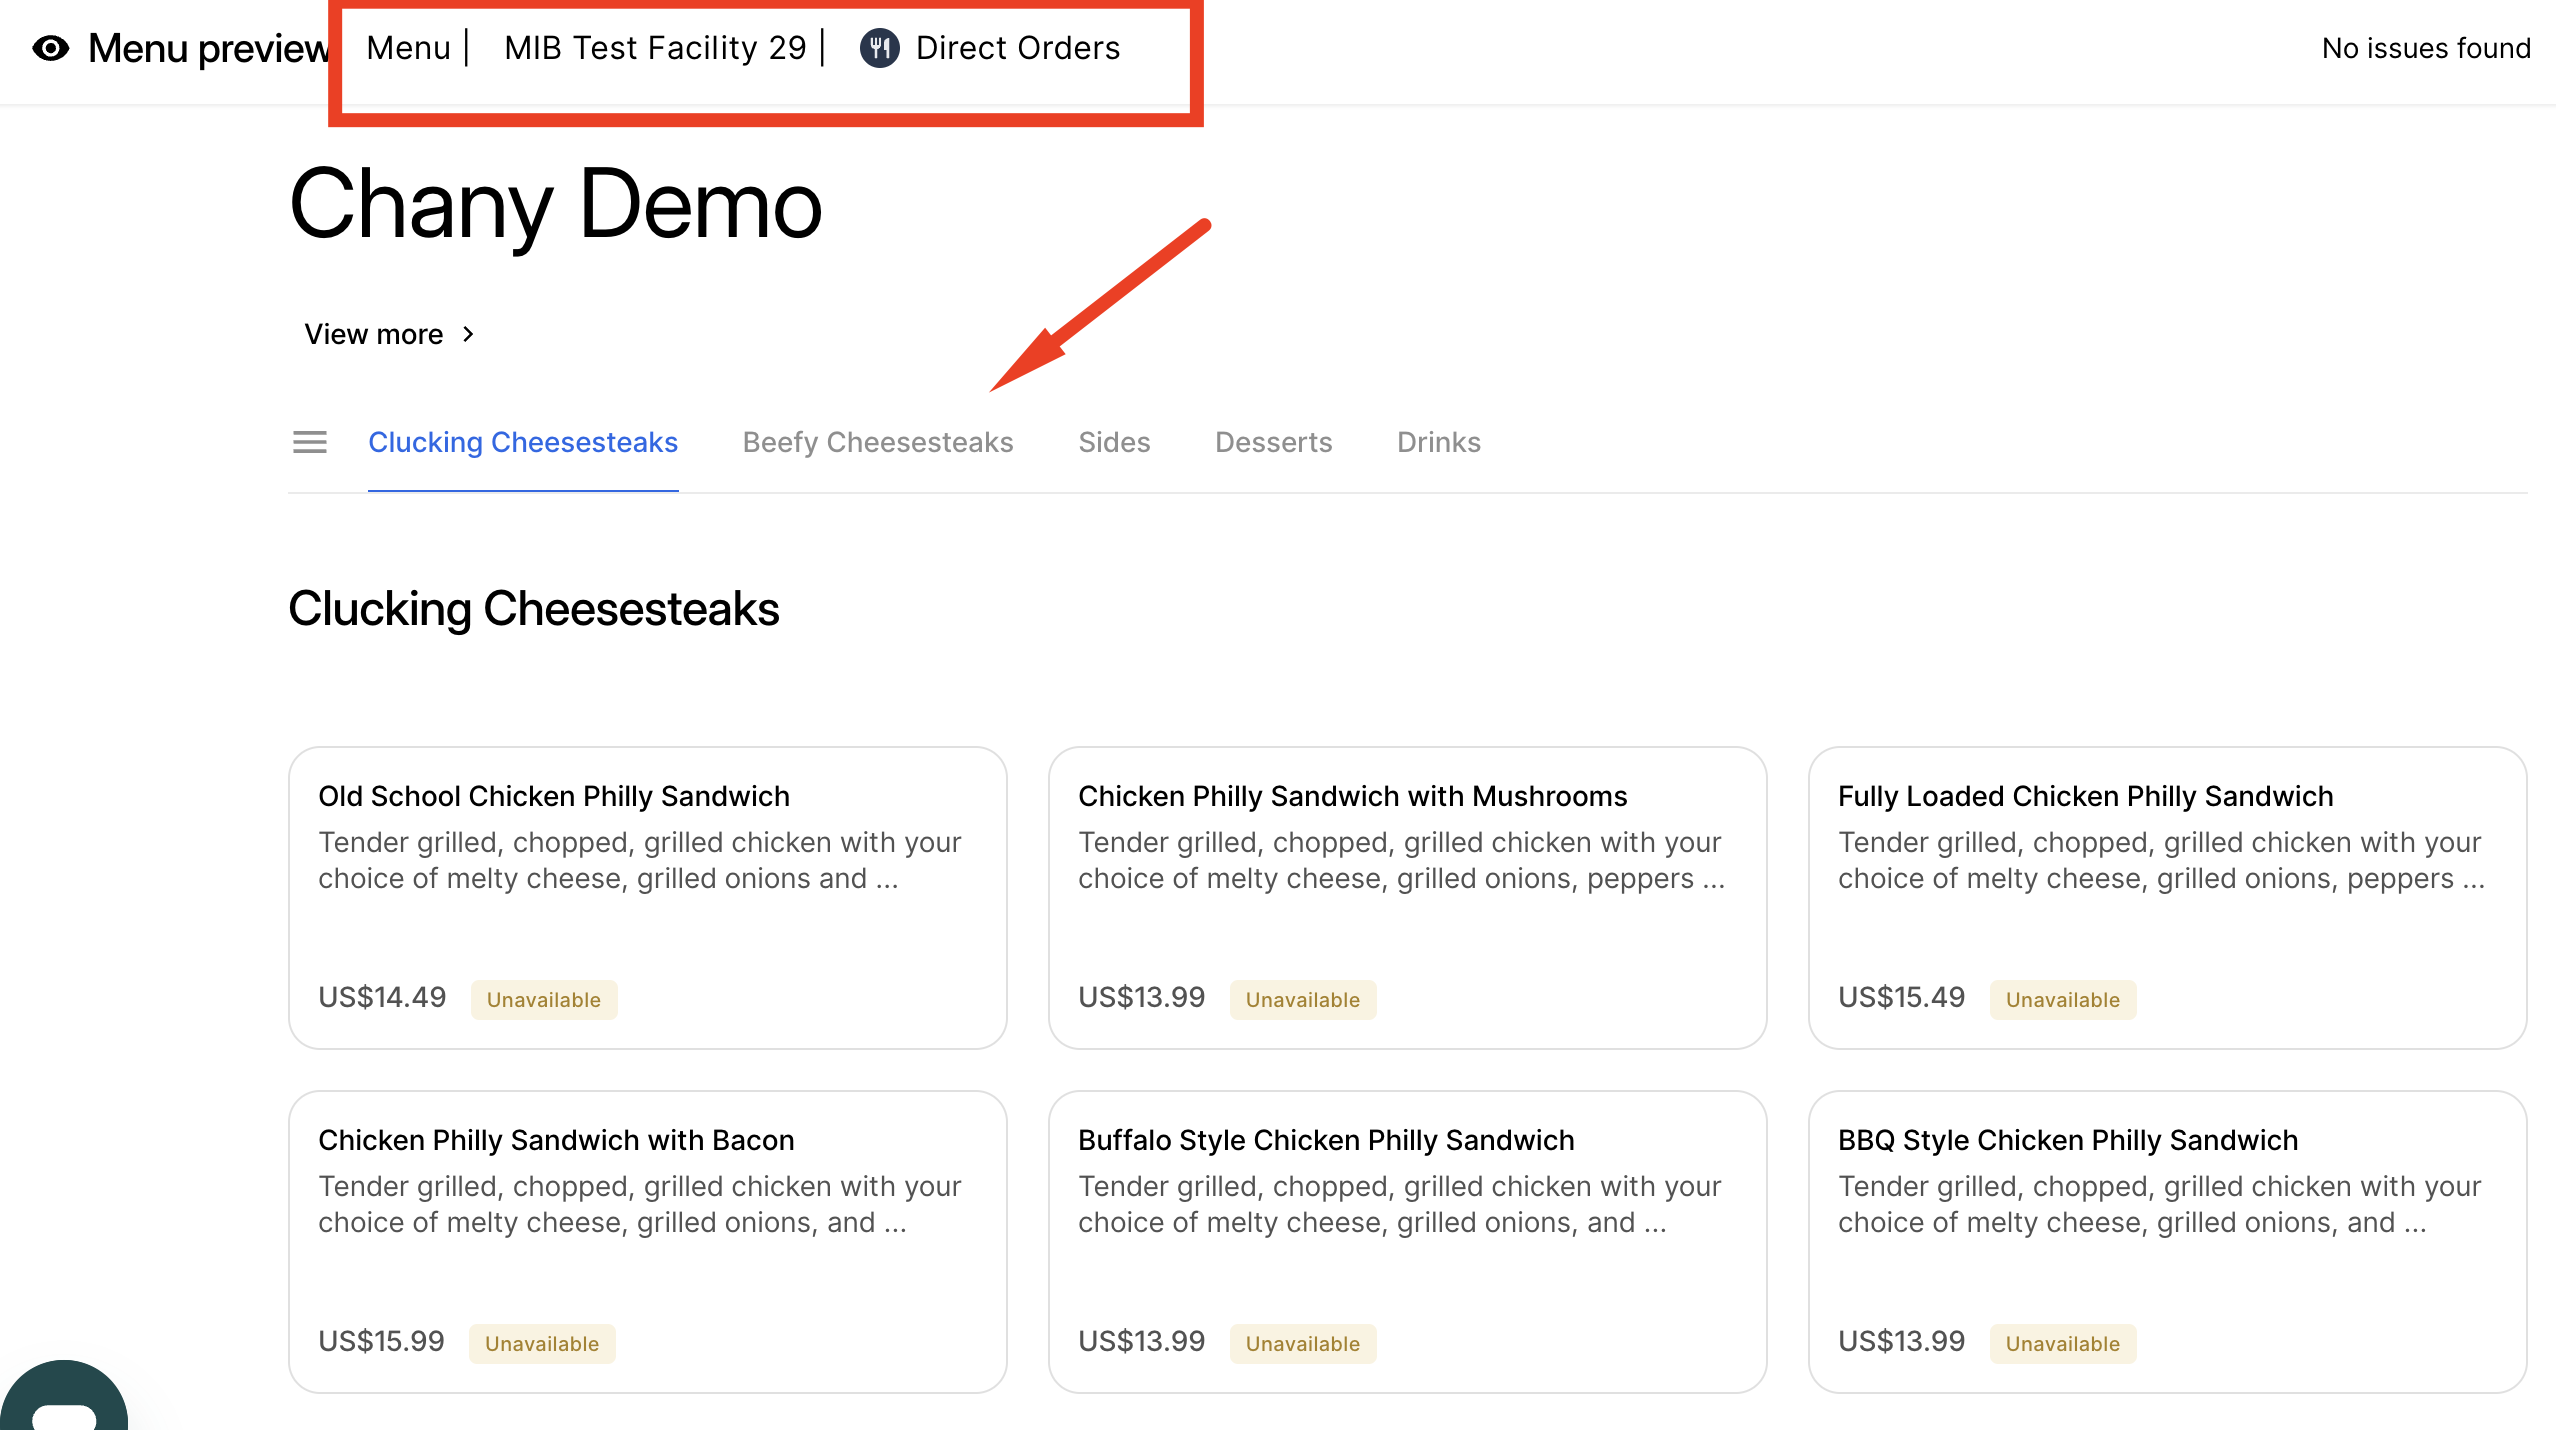Switch to Beefy Cheesesteaks tab
The width and height of the screenshot is (2556, 1430).
[x=877, y=442]
